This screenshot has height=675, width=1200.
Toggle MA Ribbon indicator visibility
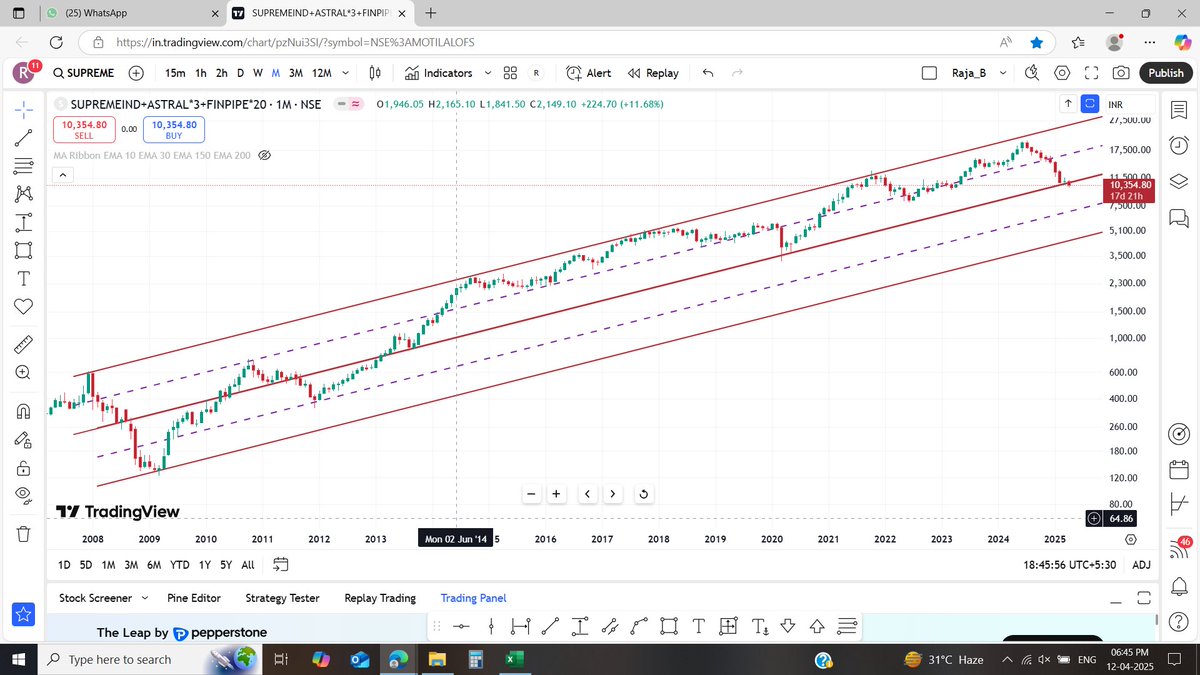tap(265, 155)
